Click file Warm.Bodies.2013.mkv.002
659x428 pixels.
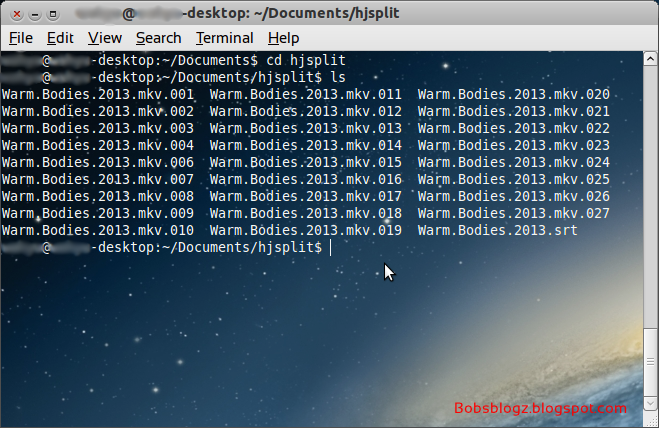tap(98, 111)
